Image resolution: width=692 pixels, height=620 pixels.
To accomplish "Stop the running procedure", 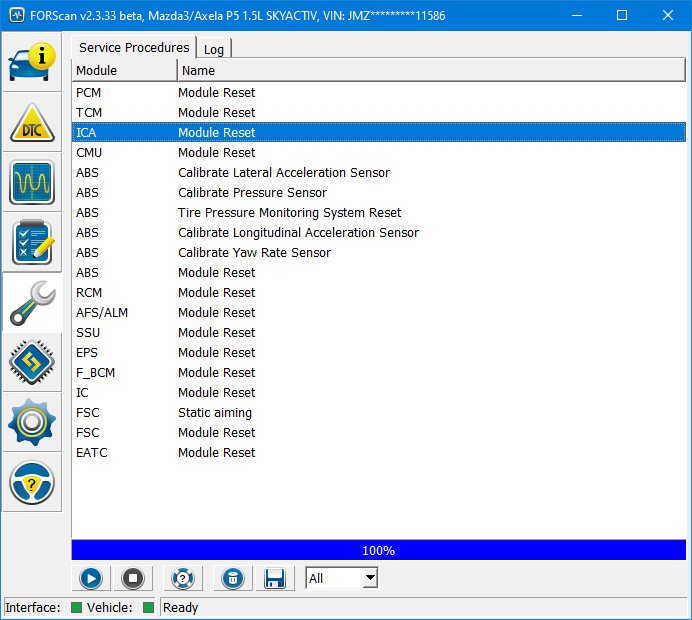I will pyautogui.click(x=133, y=579).
